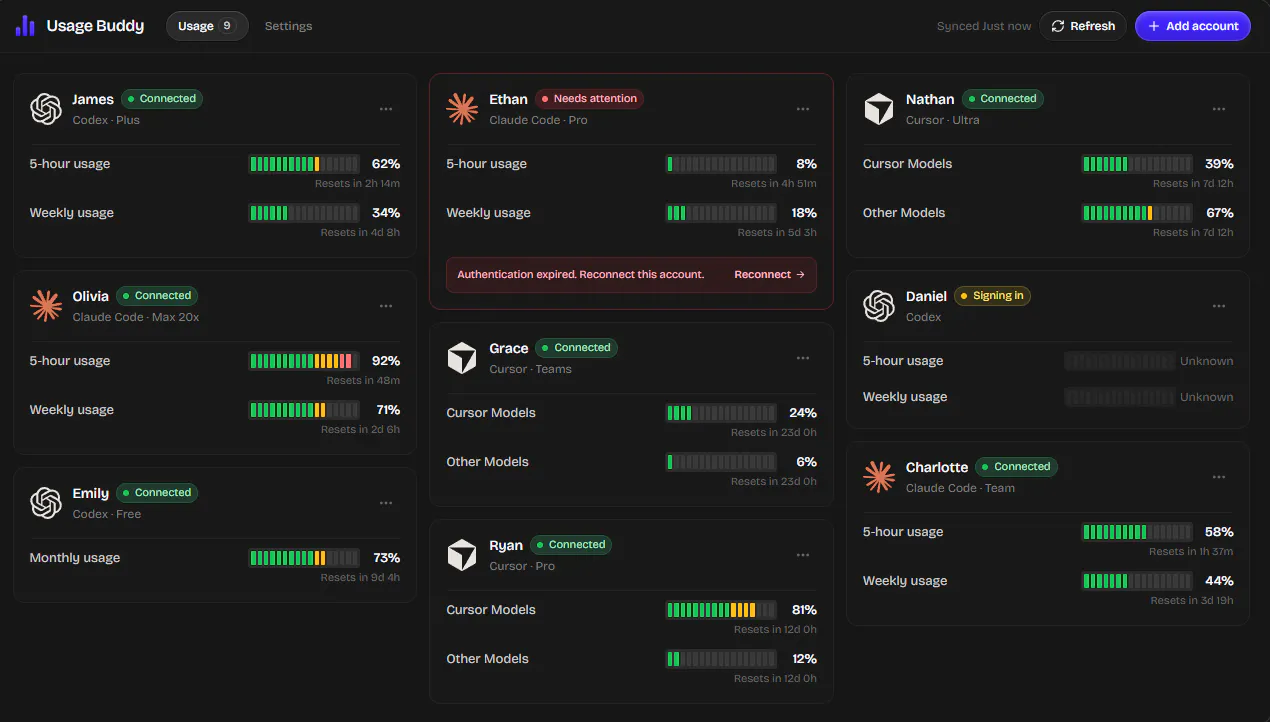Screen dimensions: 1270x722
Task: Click Daniel's Codex OpenAI logo
Action: [x=879, y=306]
